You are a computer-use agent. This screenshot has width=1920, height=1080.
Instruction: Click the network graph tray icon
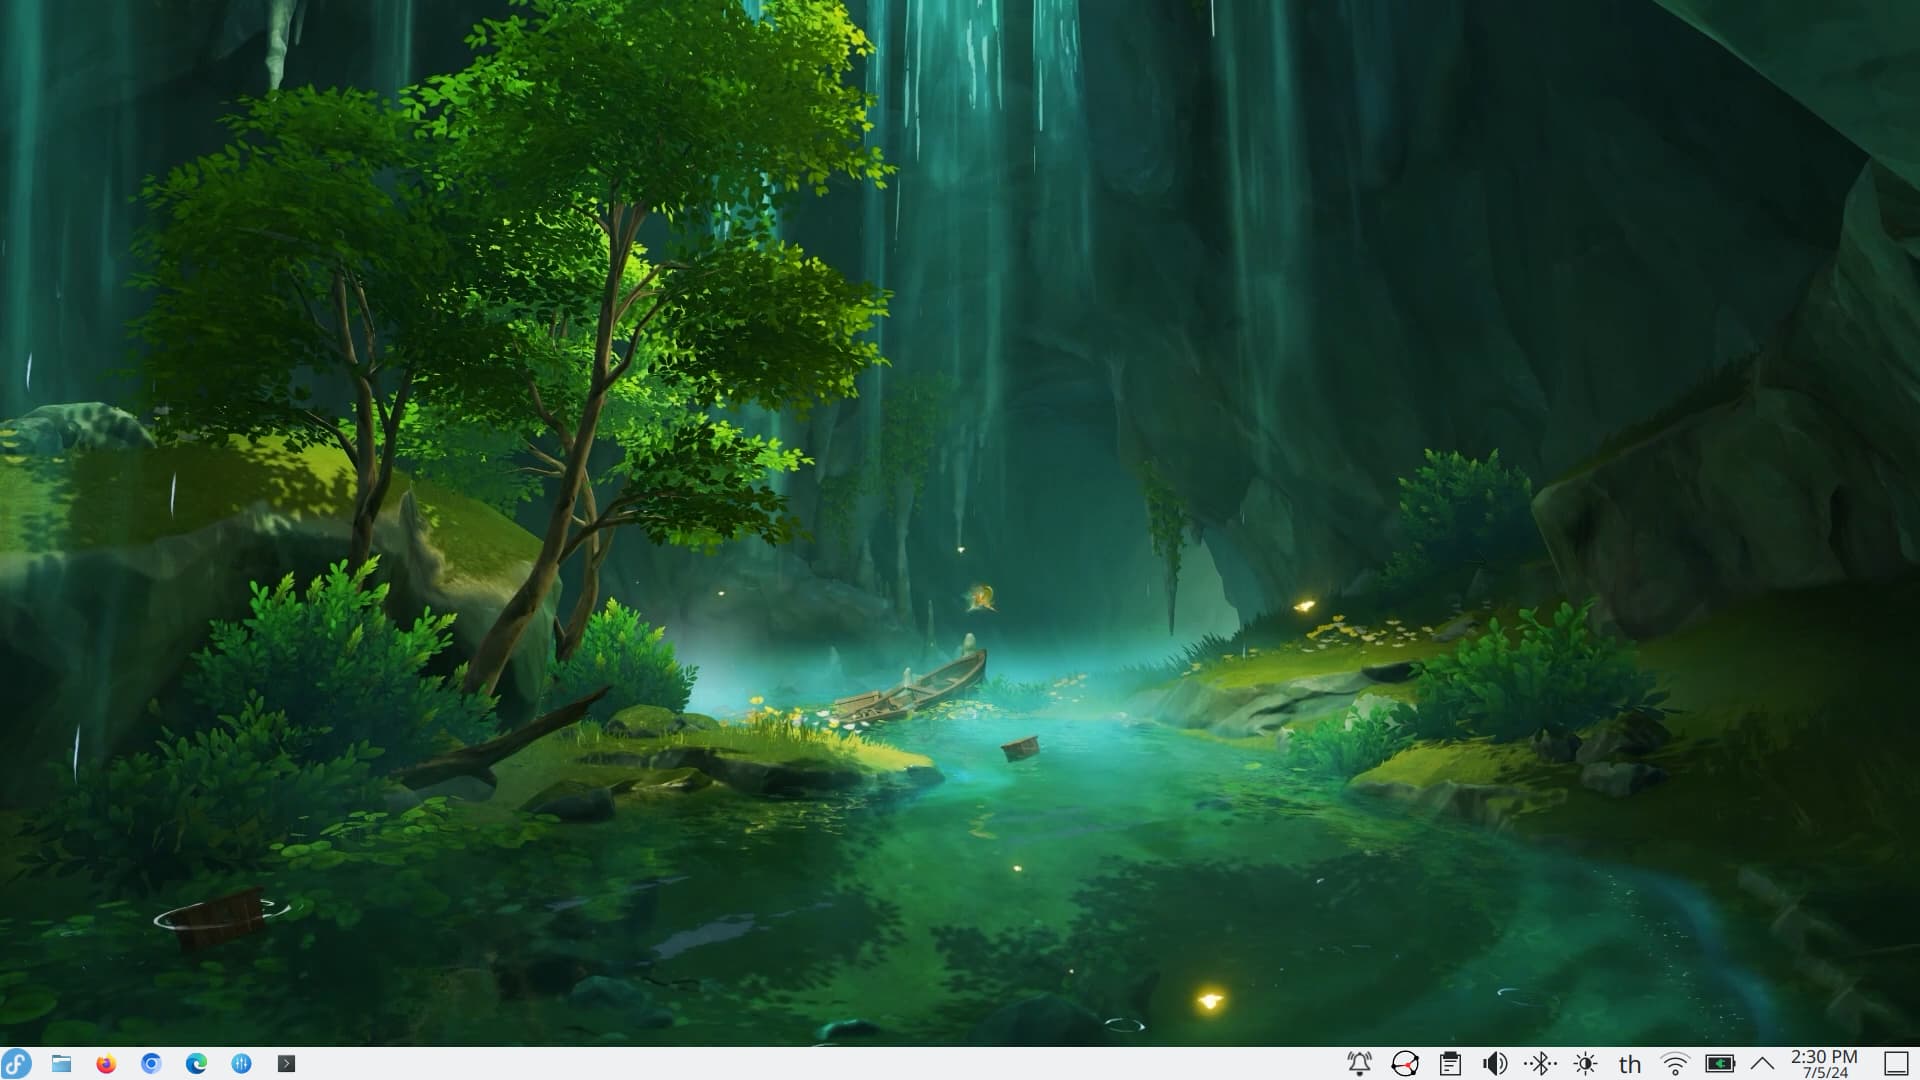(1405, 1063)
